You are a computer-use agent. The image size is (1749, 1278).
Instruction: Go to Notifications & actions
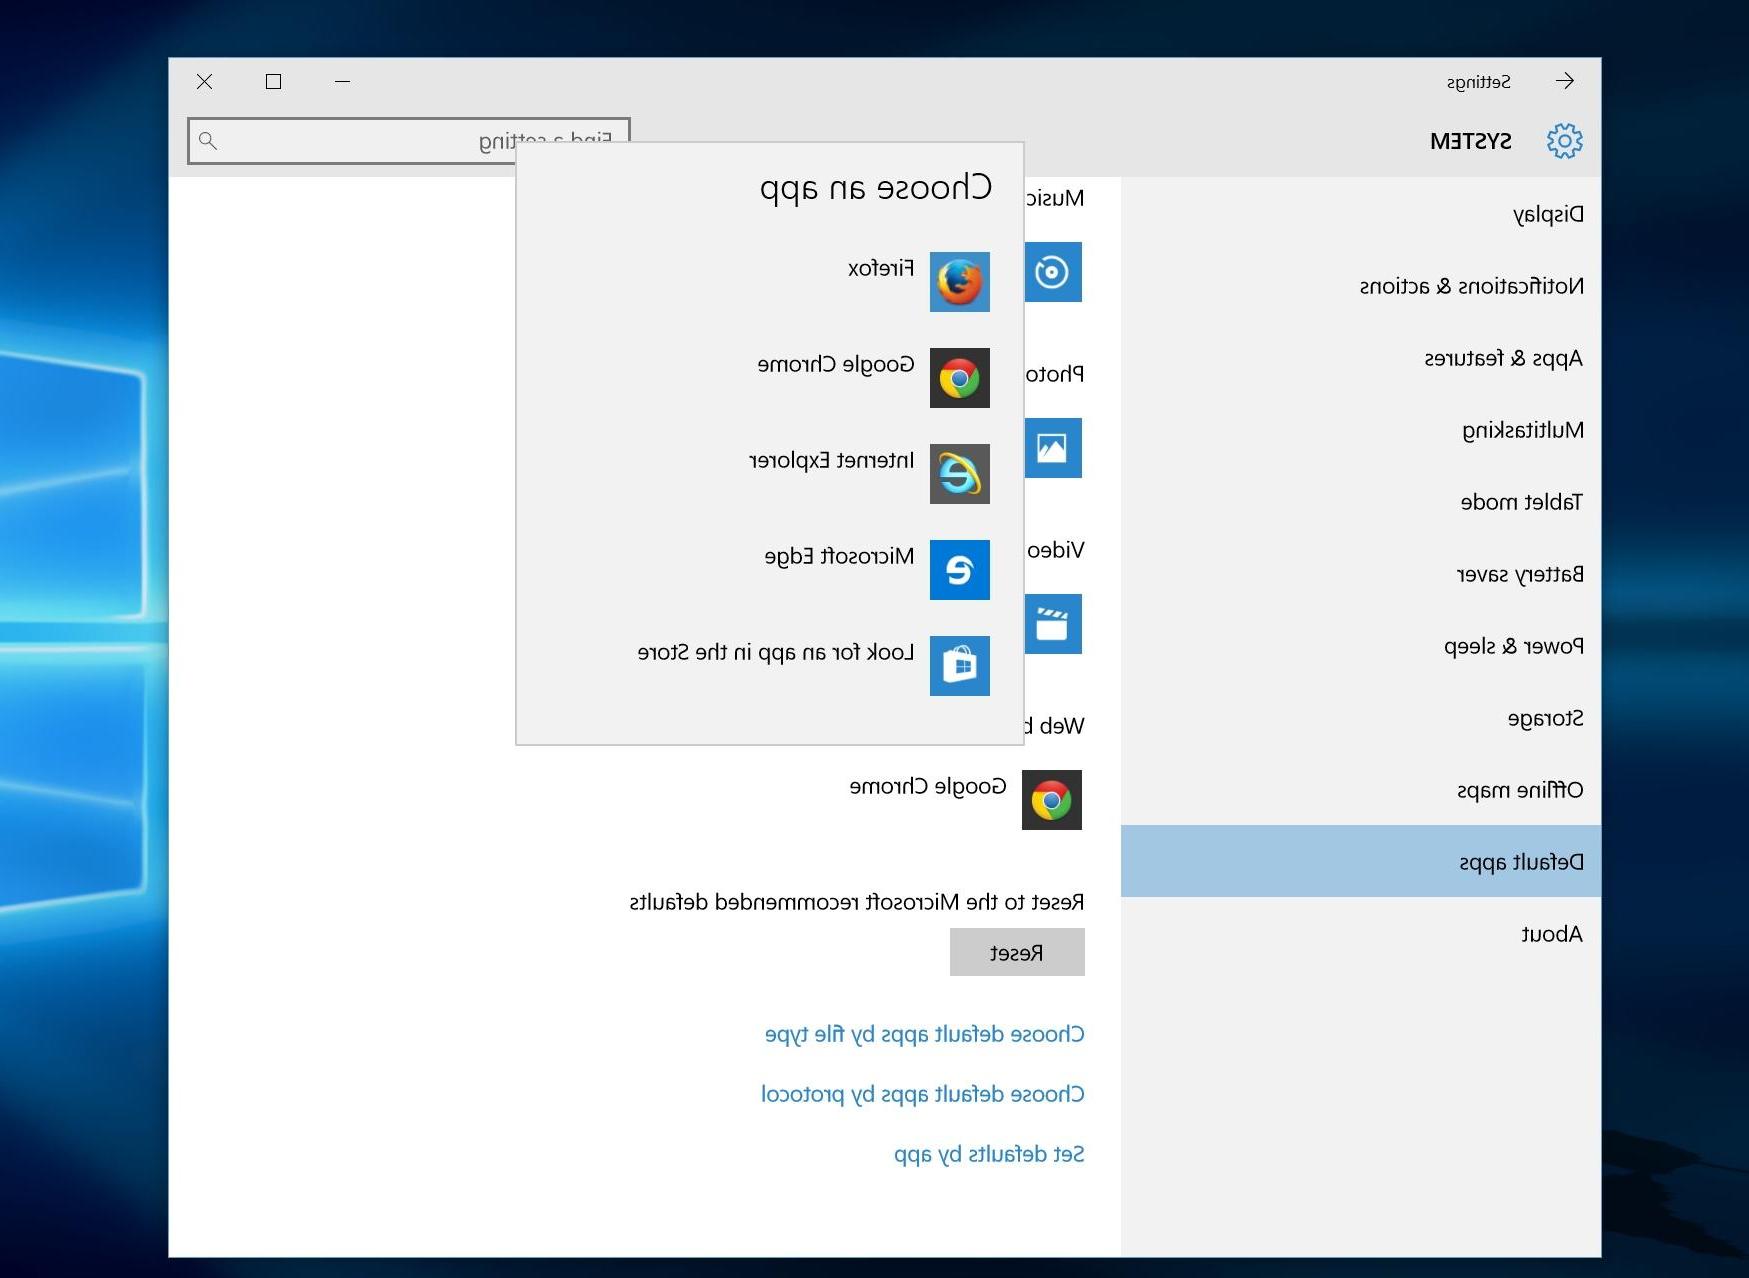click(1361, 286)
